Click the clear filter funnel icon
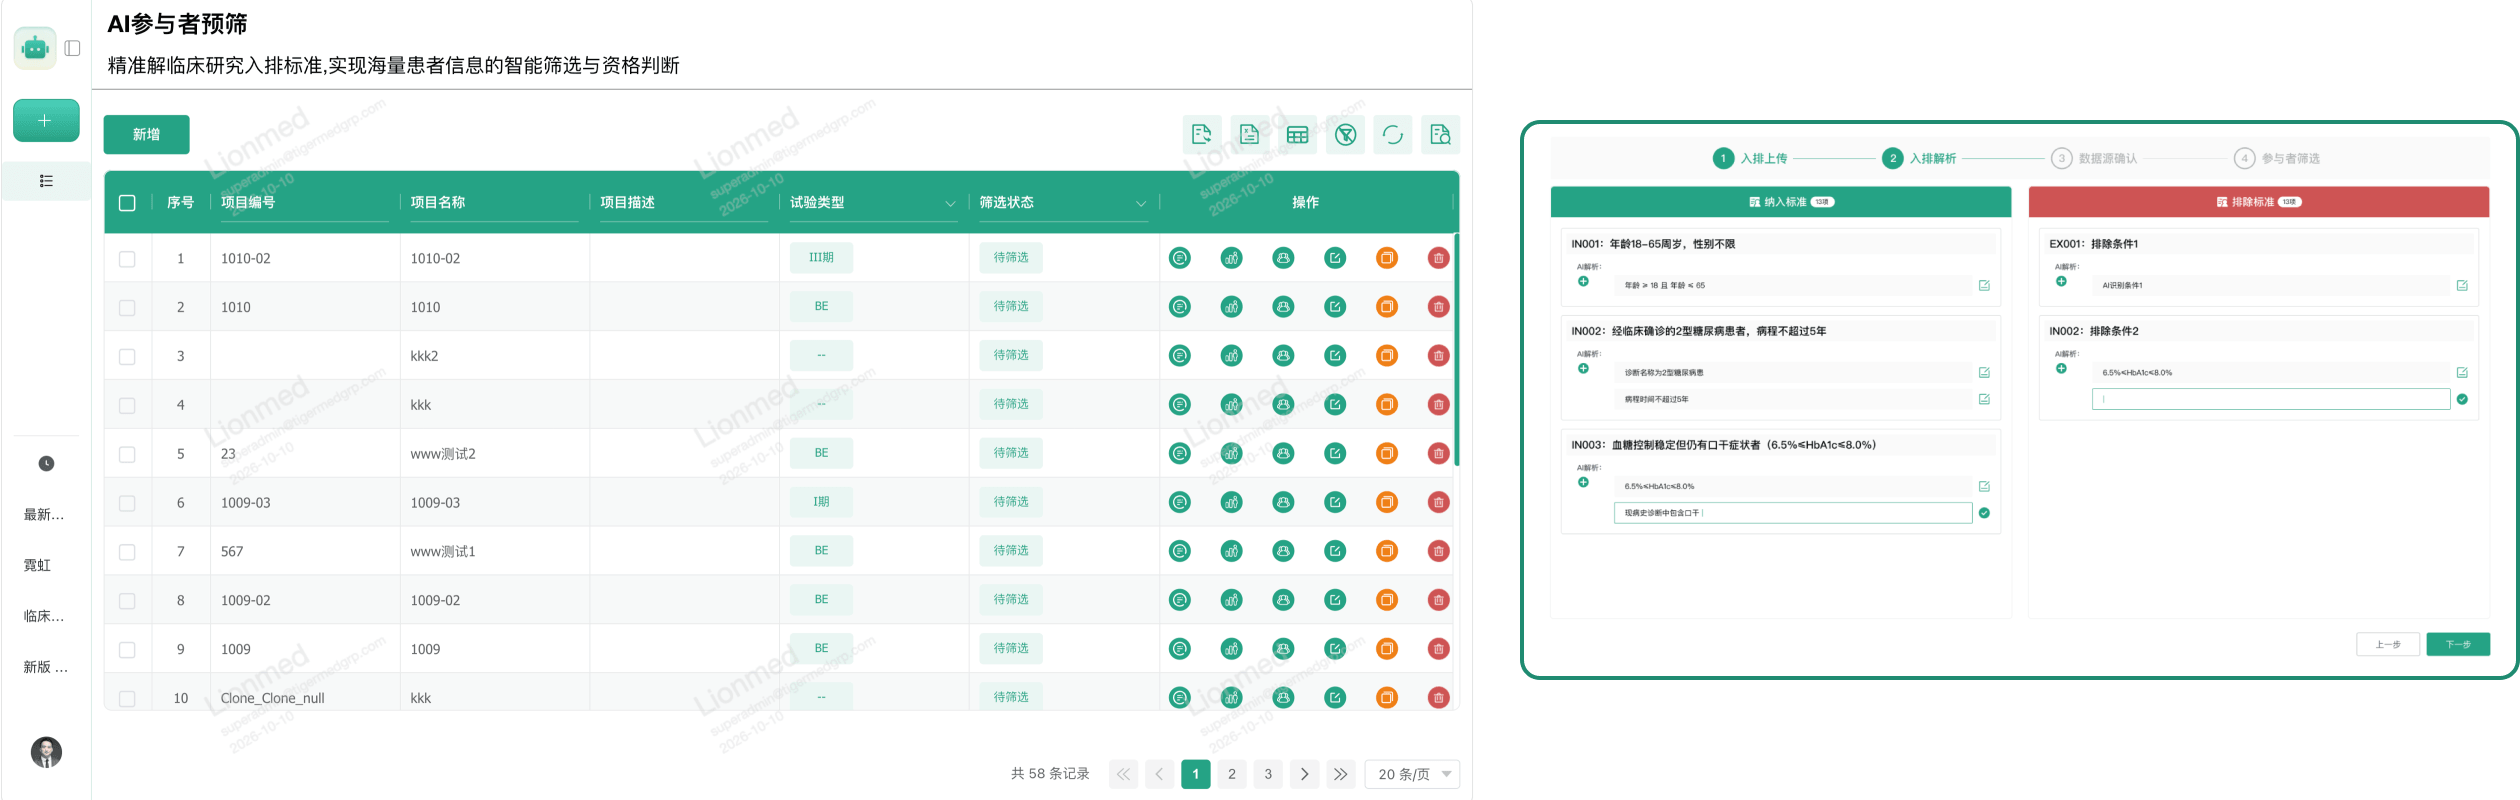 [1345, 135]
